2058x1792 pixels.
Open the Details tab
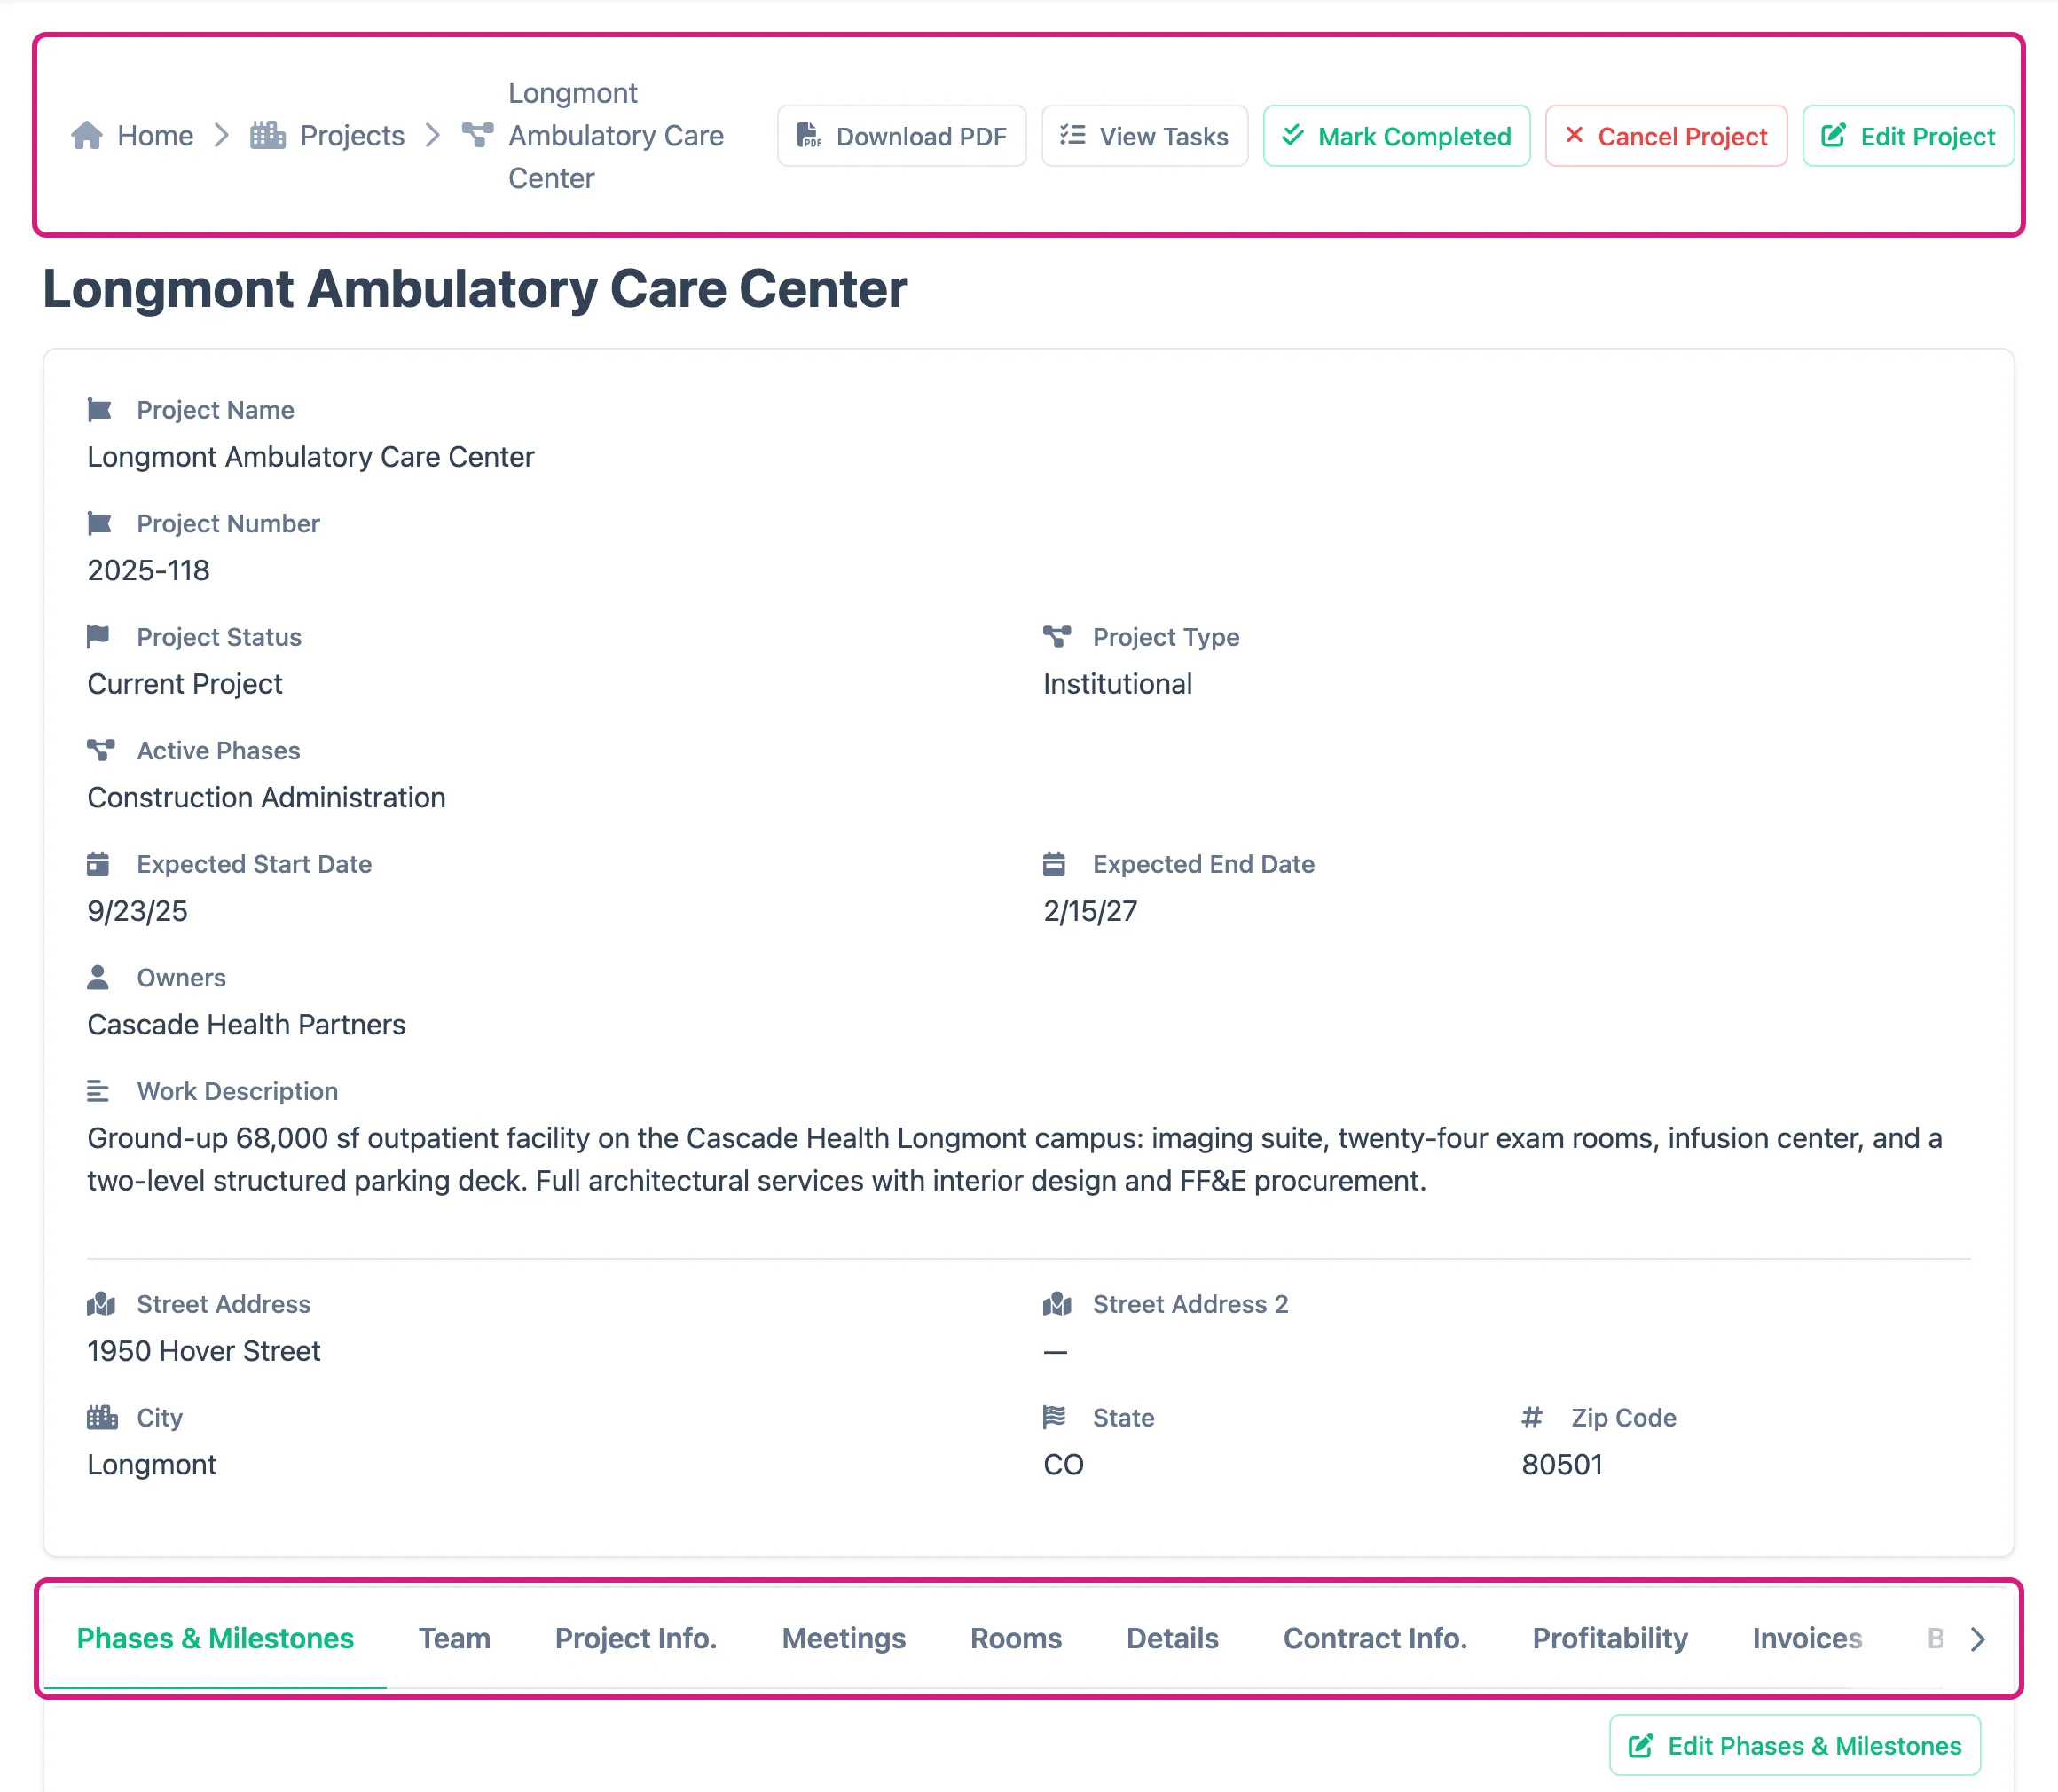[1172, 1638]
